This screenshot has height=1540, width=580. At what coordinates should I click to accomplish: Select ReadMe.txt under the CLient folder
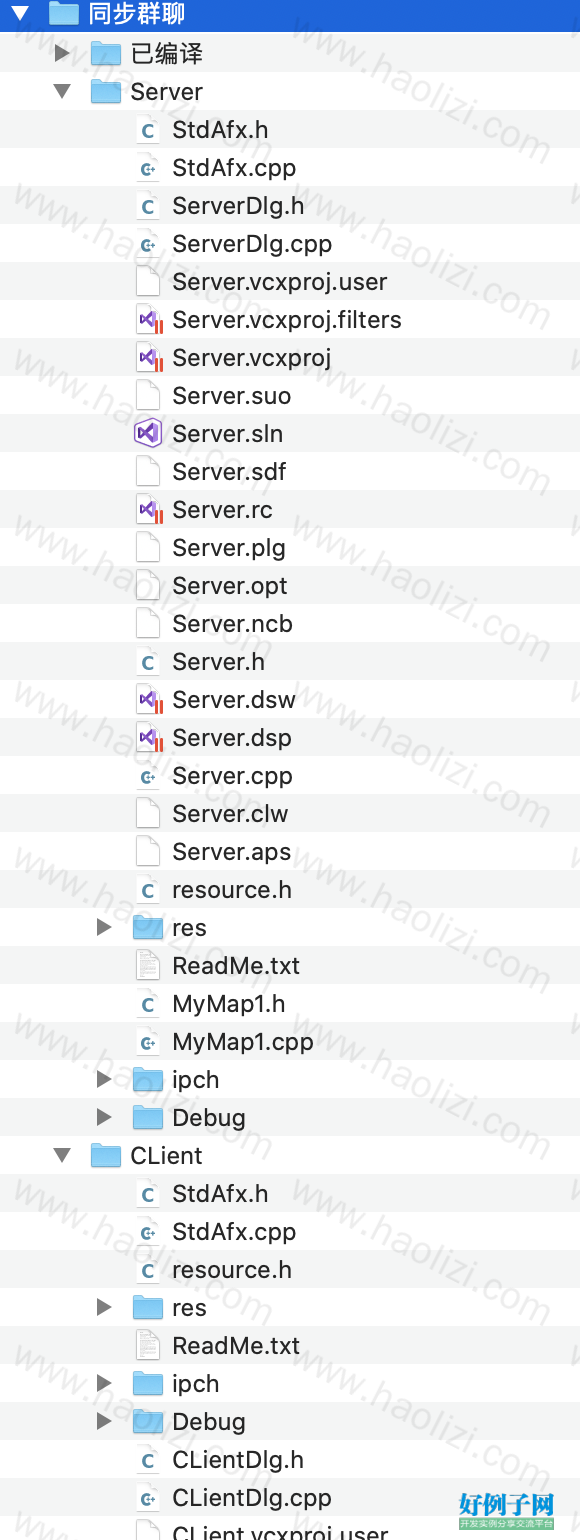pyautogui.click(x=236, y=1346)
